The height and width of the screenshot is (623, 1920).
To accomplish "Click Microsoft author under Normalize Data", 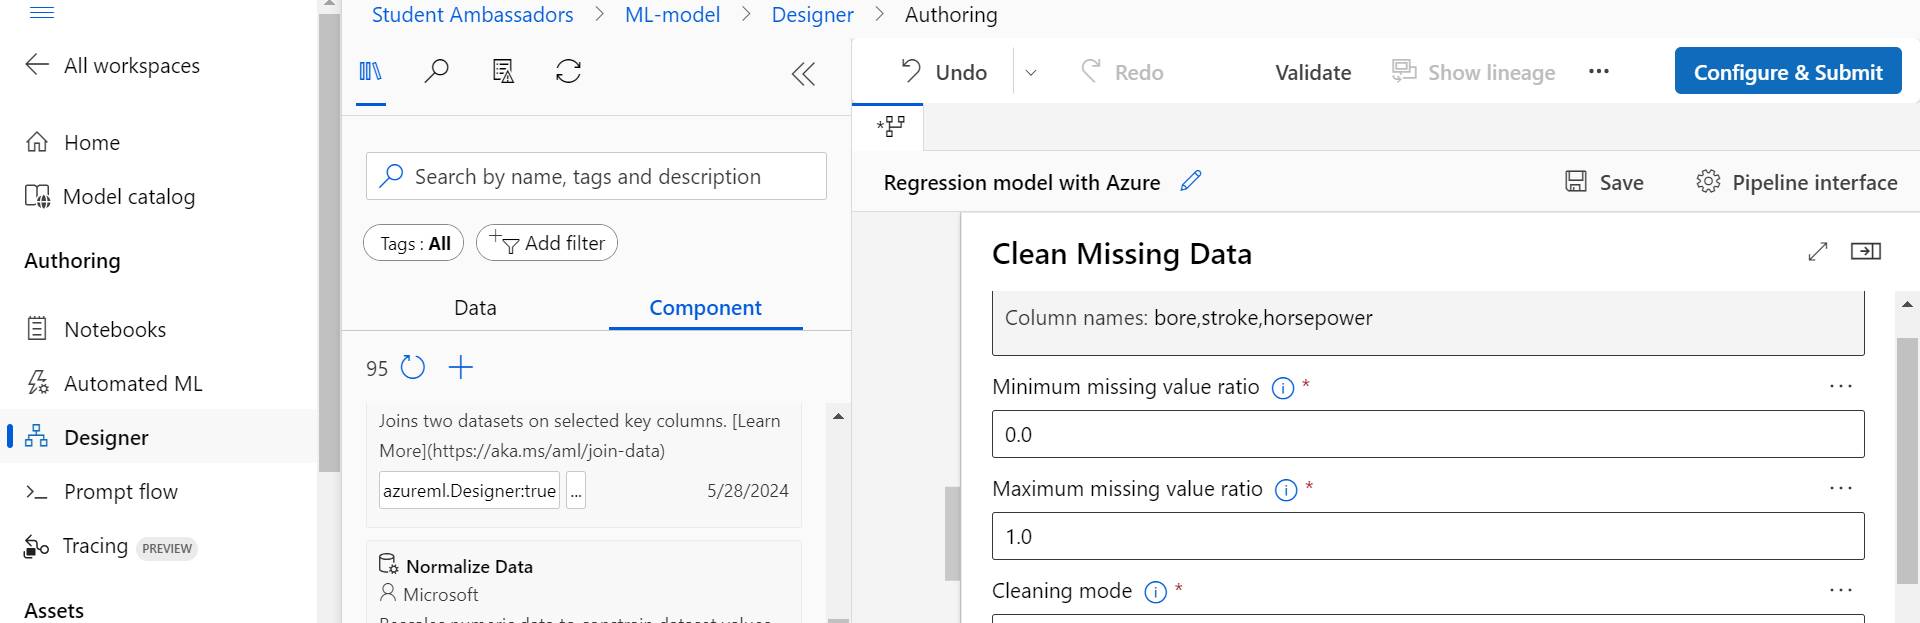I will 429,594.
